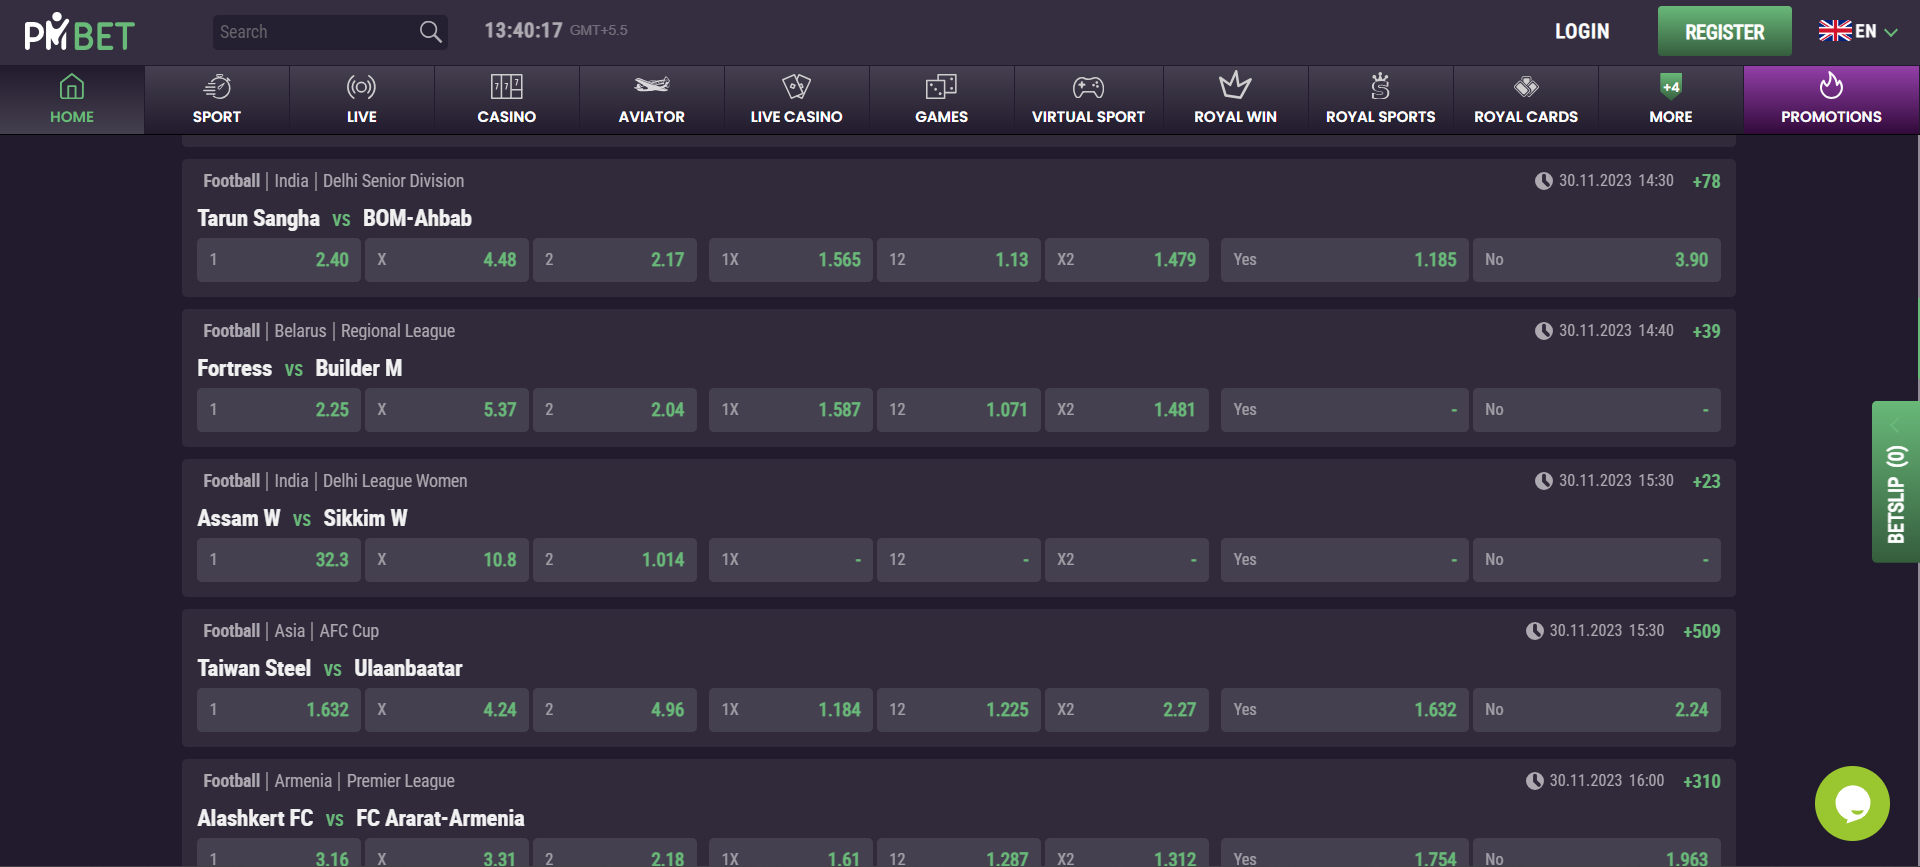The height and width of the screenshot is (867, 1920).
Task: Select odds 2.25 for Fortress win
Action: 279,410
